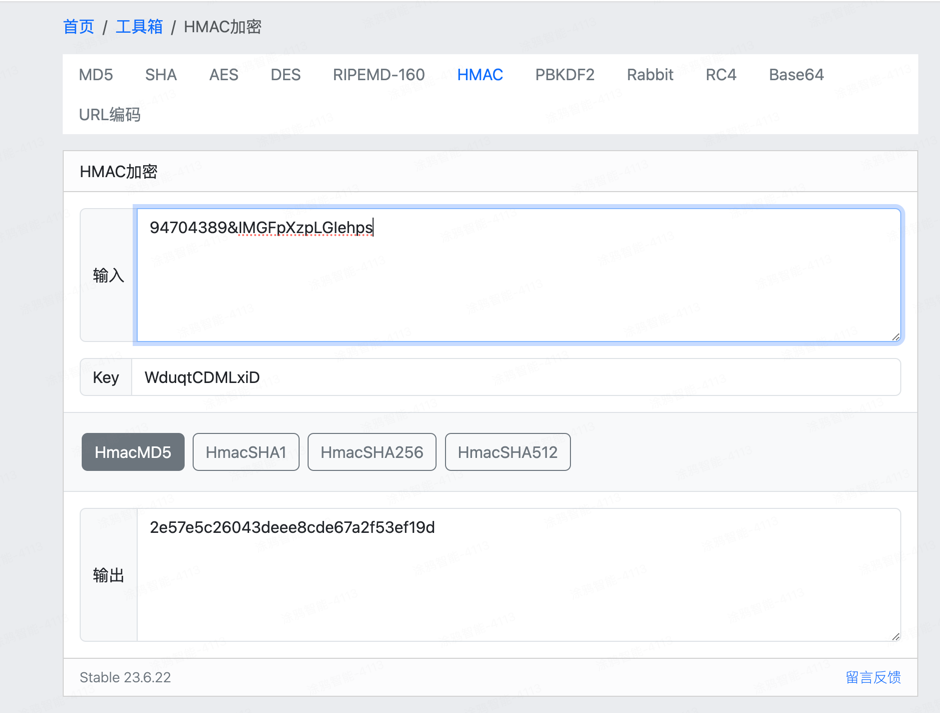Switch to the PBKDF2 tab

point(564,74)
